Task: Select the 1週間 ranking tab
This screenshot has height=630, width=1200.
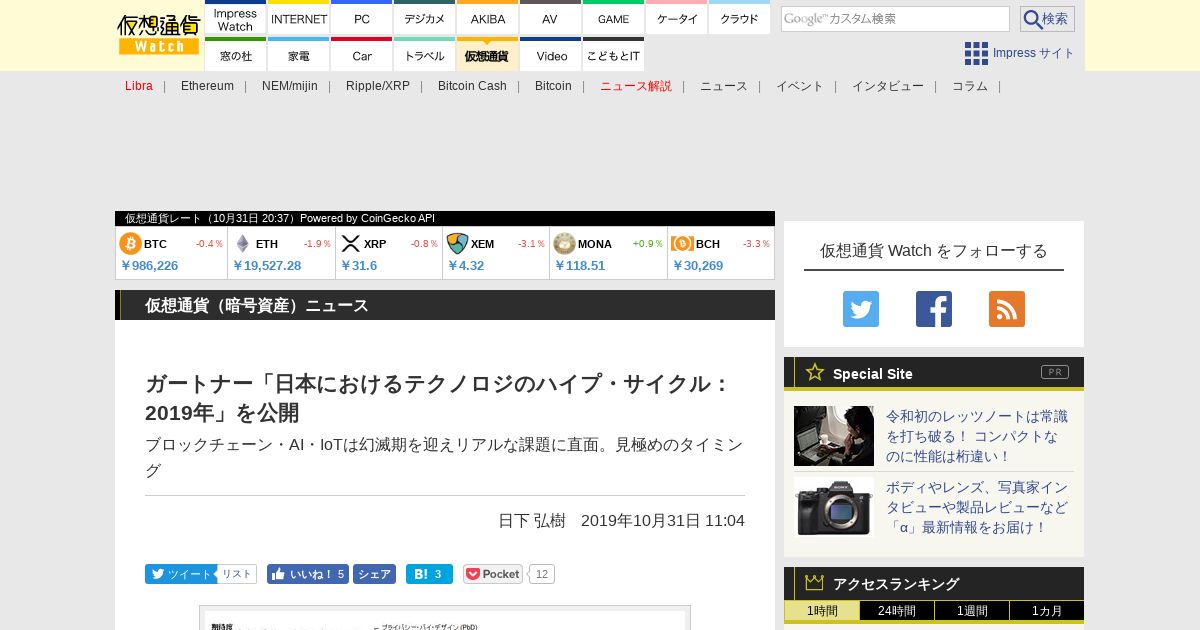Action: (x=972, y=611)
